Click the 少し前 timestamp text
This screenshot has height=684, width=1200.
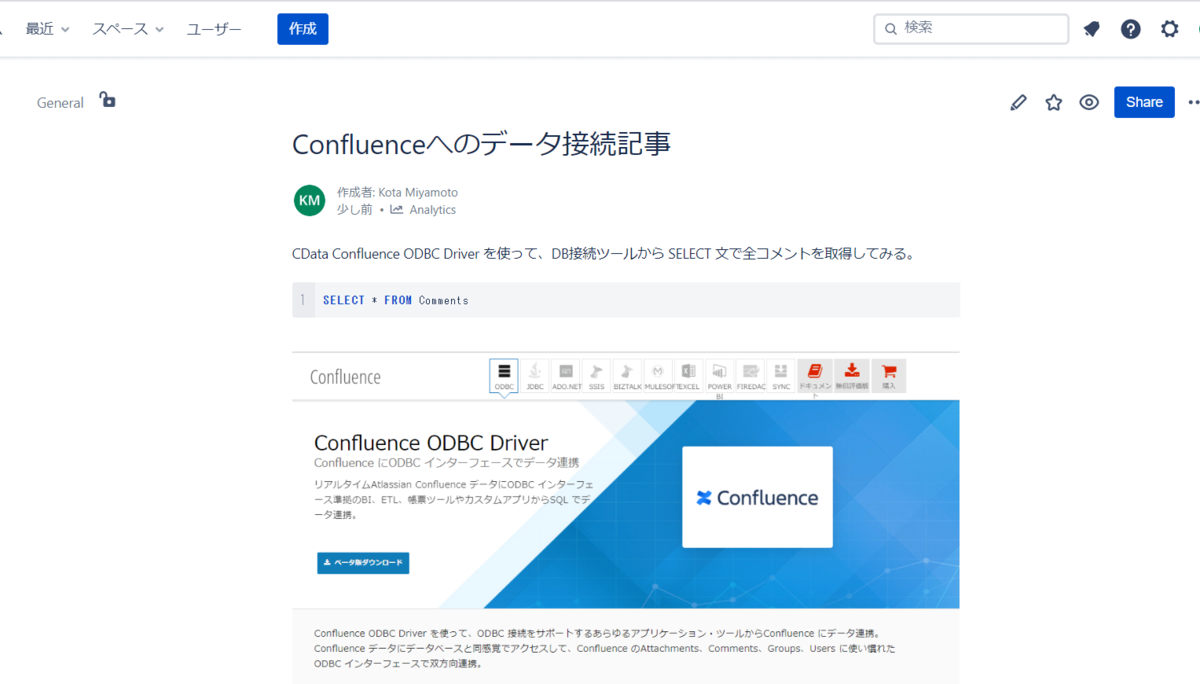pyautogui.click(x=354, y=210)
